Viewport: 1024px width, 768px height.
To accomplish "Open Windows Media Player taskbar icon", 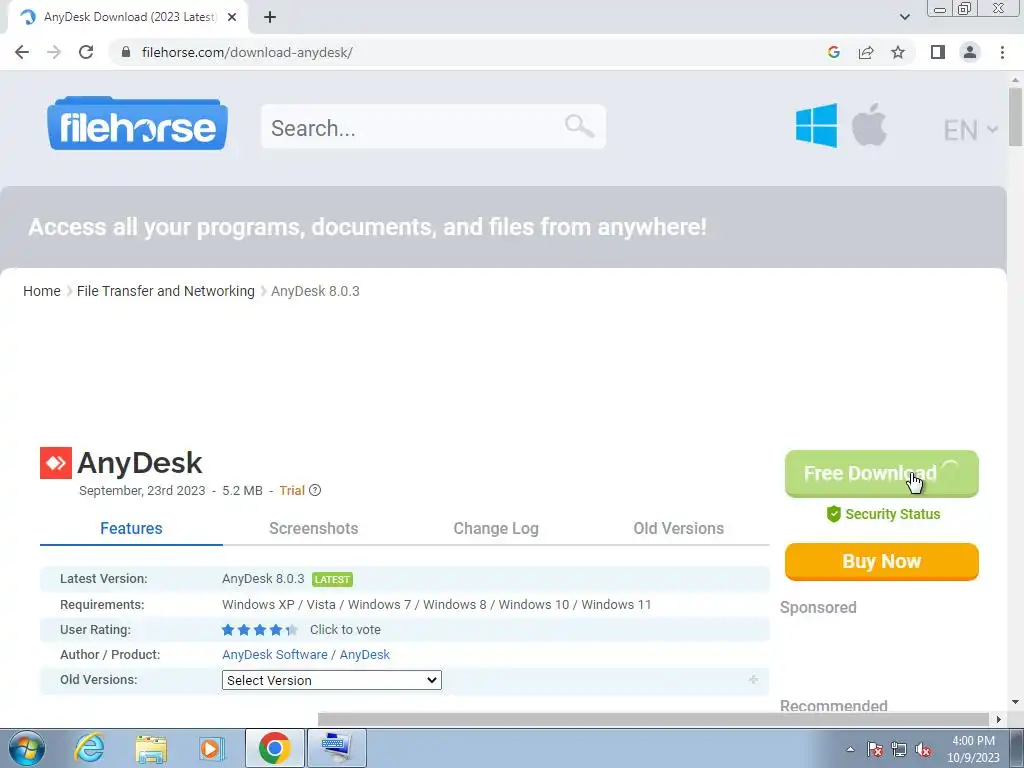I will [x=212, y=748].
